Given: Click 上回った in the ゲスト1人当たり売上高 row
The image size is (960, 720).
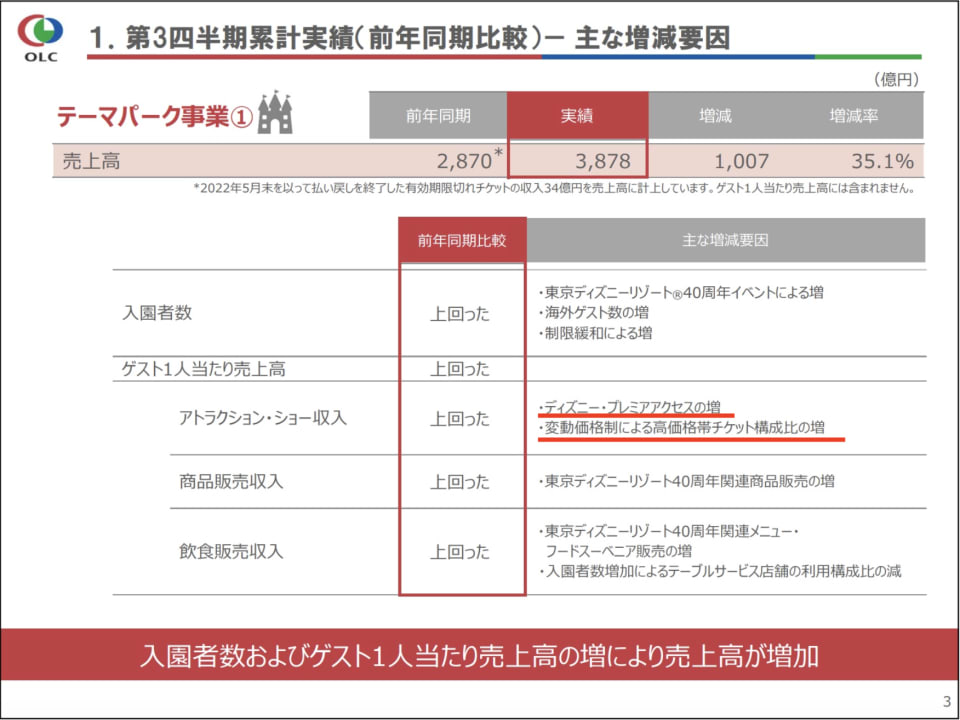Looking at the screenshot, I should click(460, 369).
